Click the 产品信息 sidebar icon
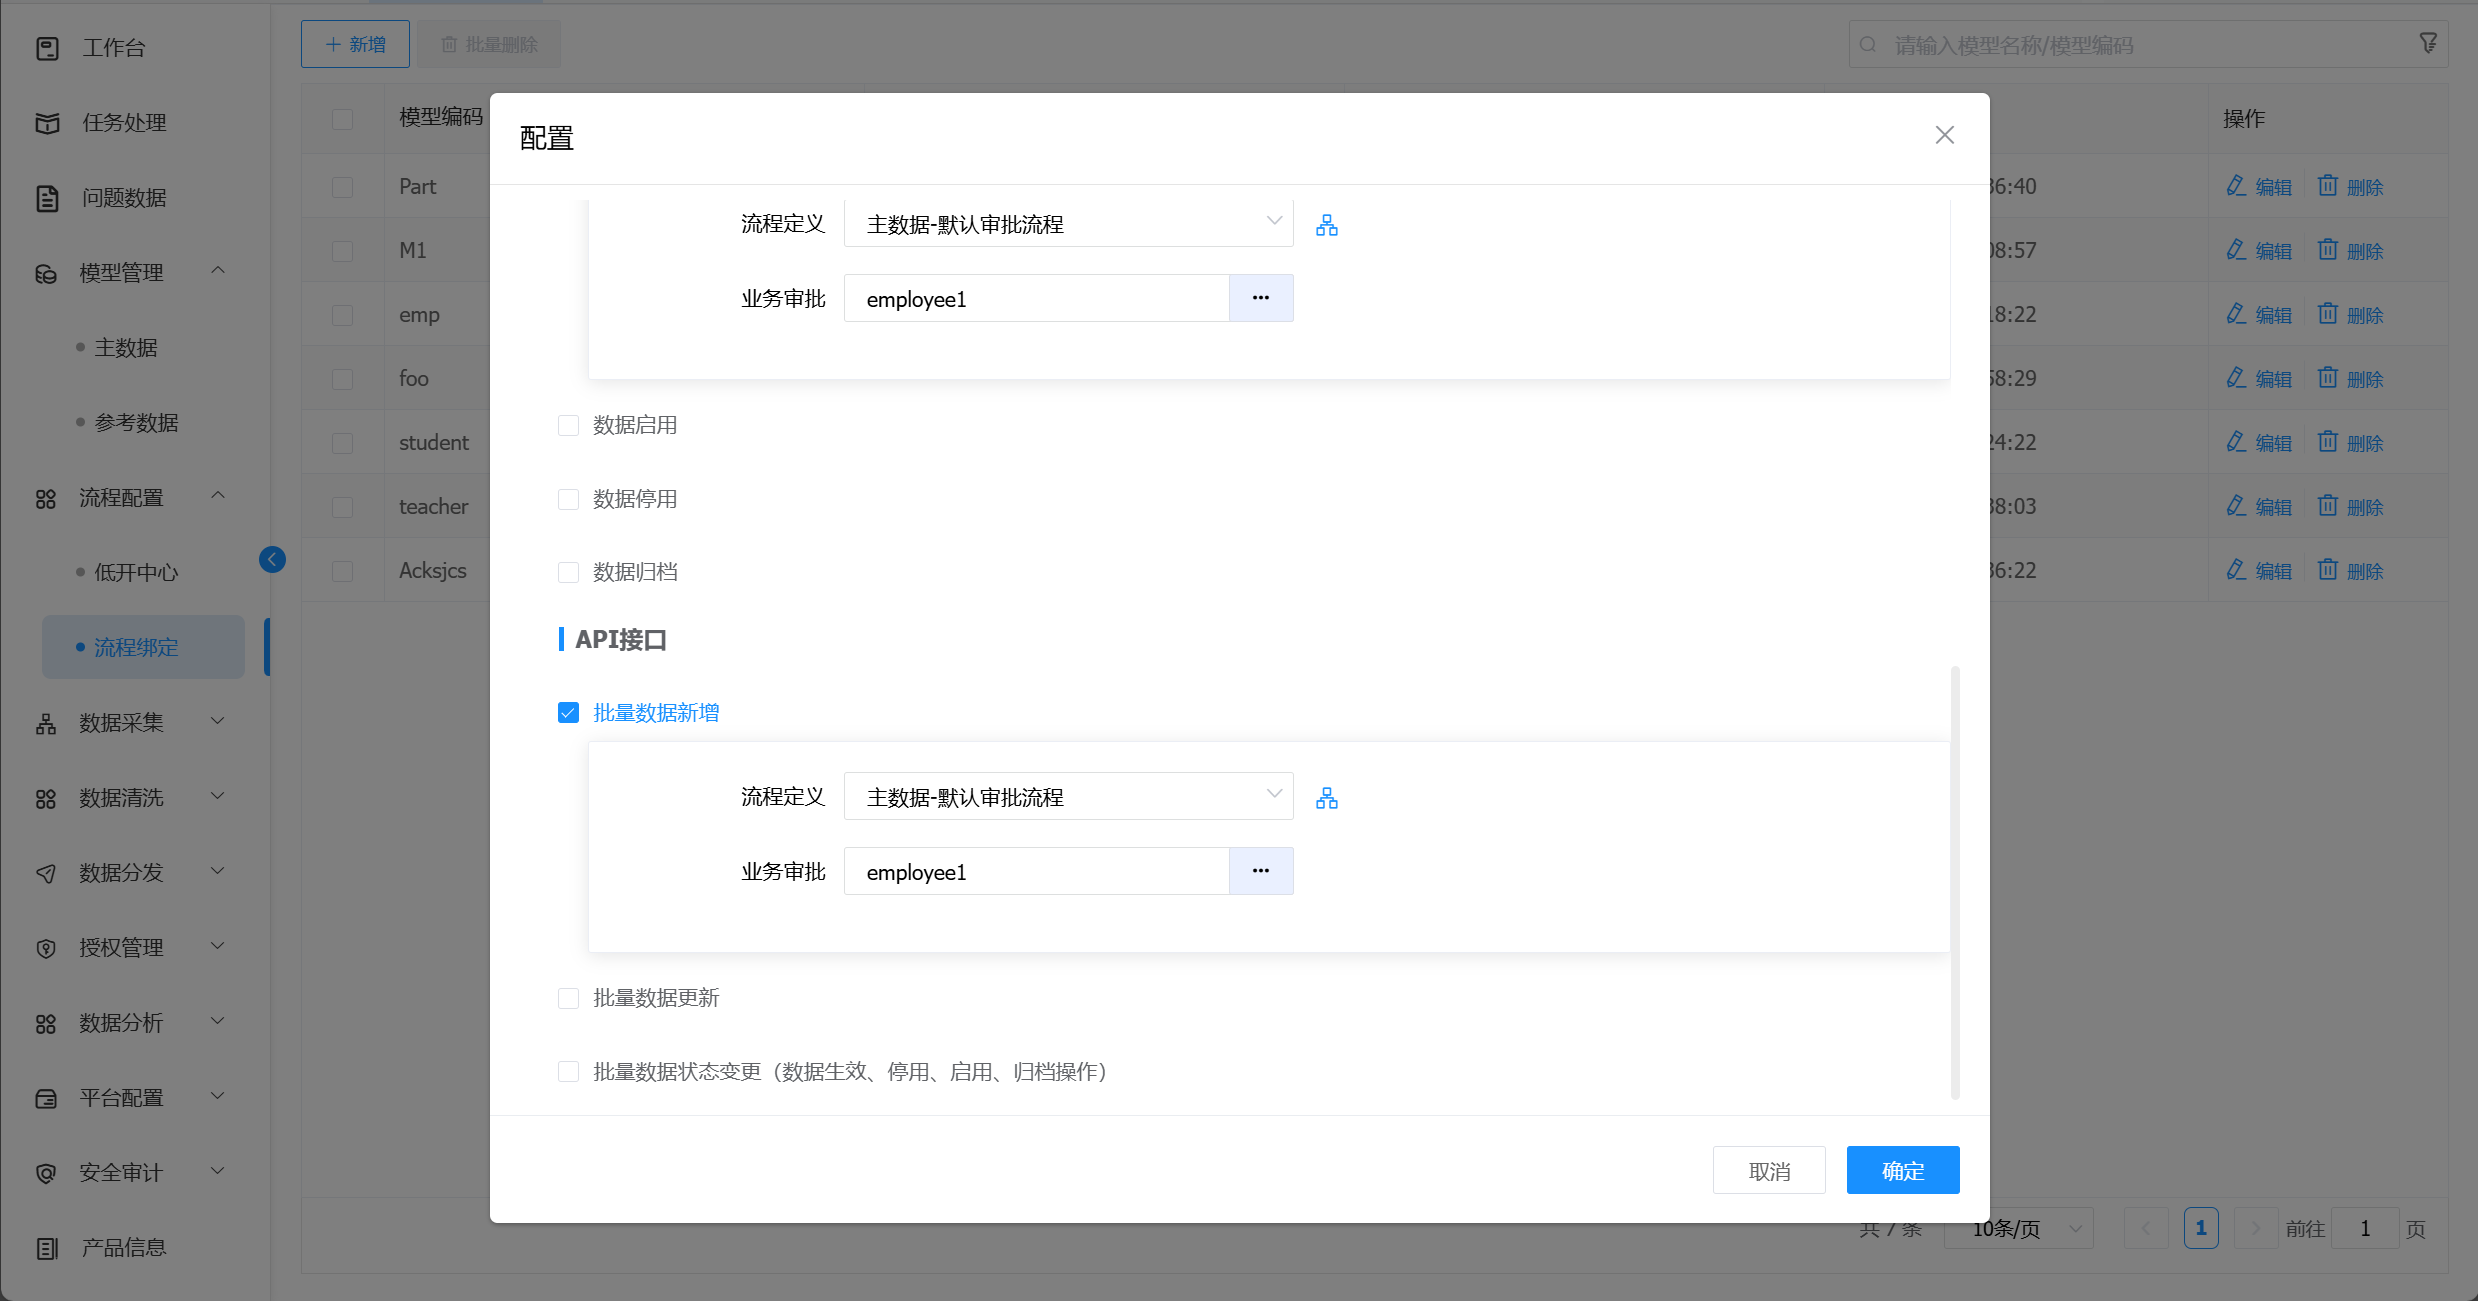 47,1248
